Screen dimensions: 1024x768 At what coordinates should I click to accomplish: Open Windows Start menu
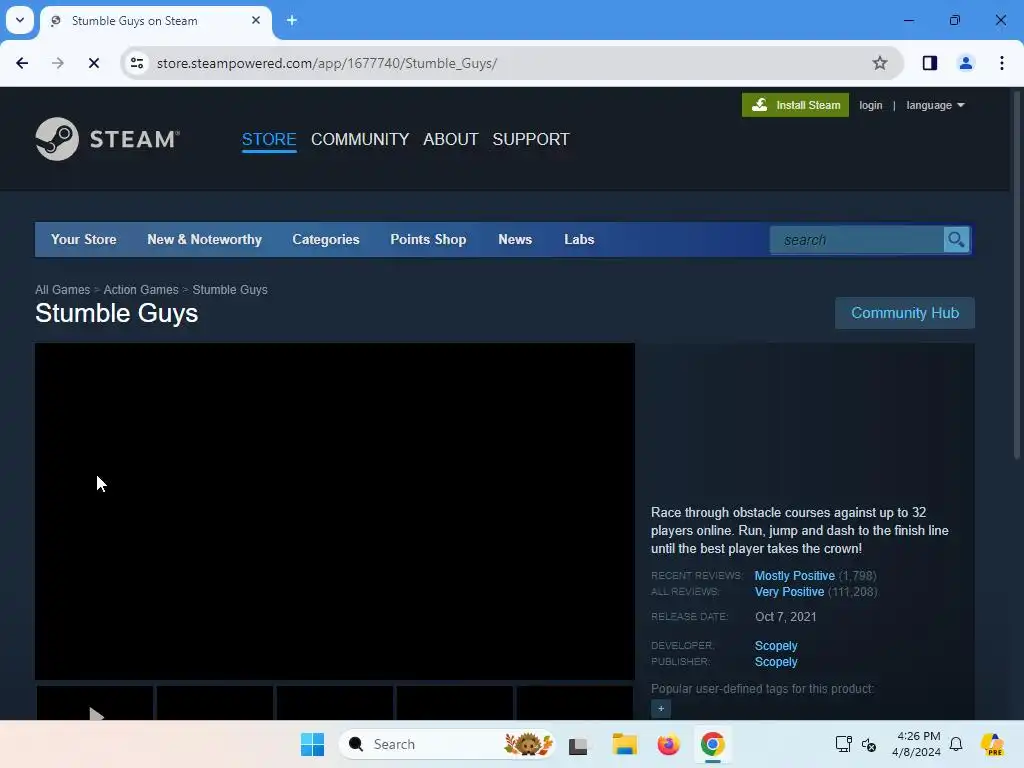pyautogui.click(x=312, y=744)
